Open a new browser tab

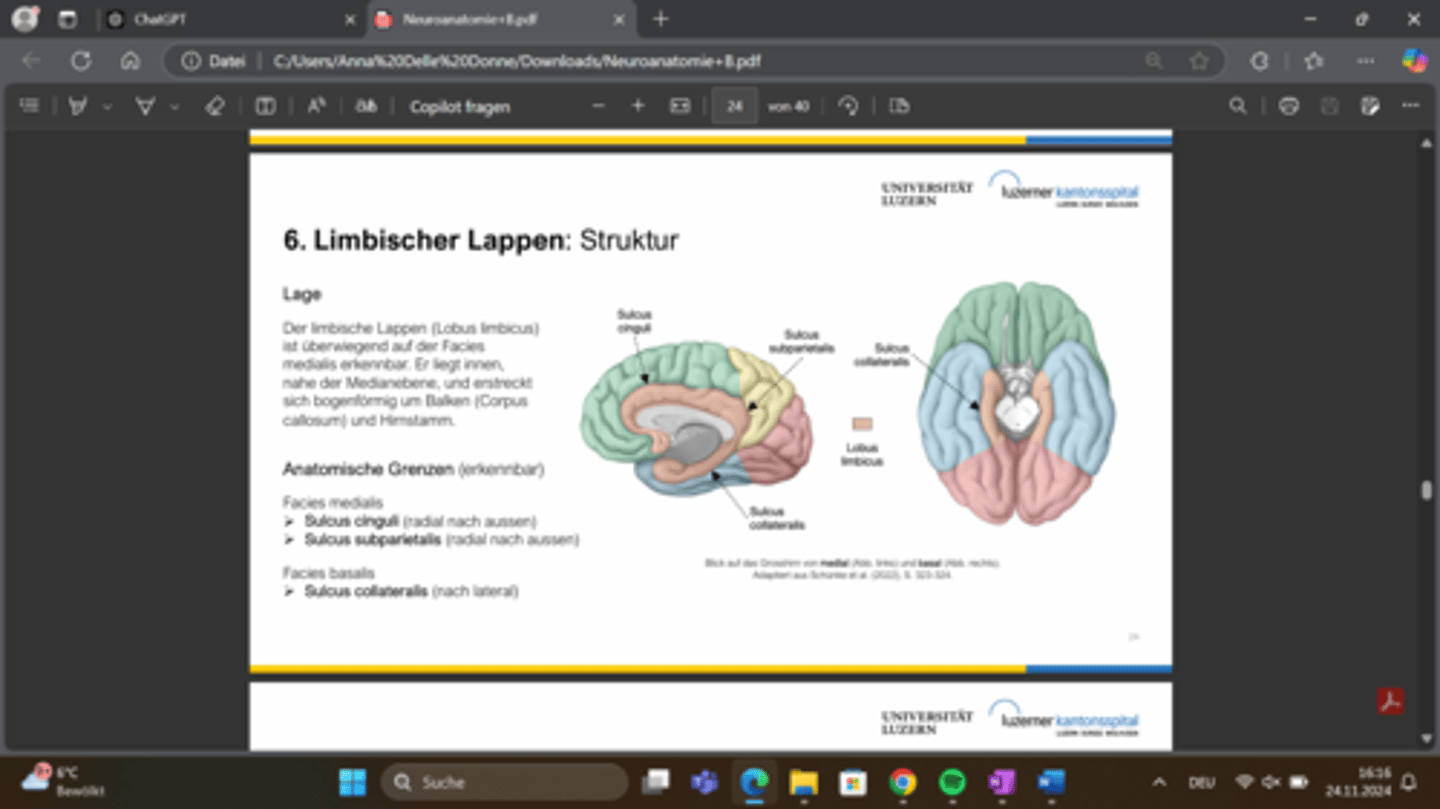click(x=660, y=19)
